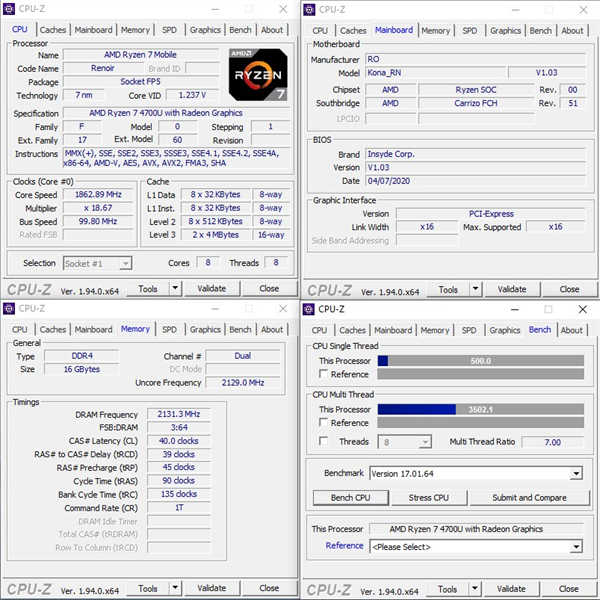Click the single thread This Processor score bar
The image size is (600, 600).
pos(481,361)
